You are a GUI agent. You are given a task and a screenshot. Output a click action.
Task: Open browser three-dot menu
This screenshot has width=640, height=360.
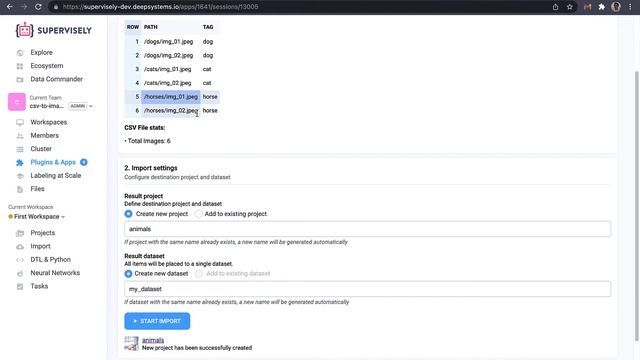coord(630,7)
